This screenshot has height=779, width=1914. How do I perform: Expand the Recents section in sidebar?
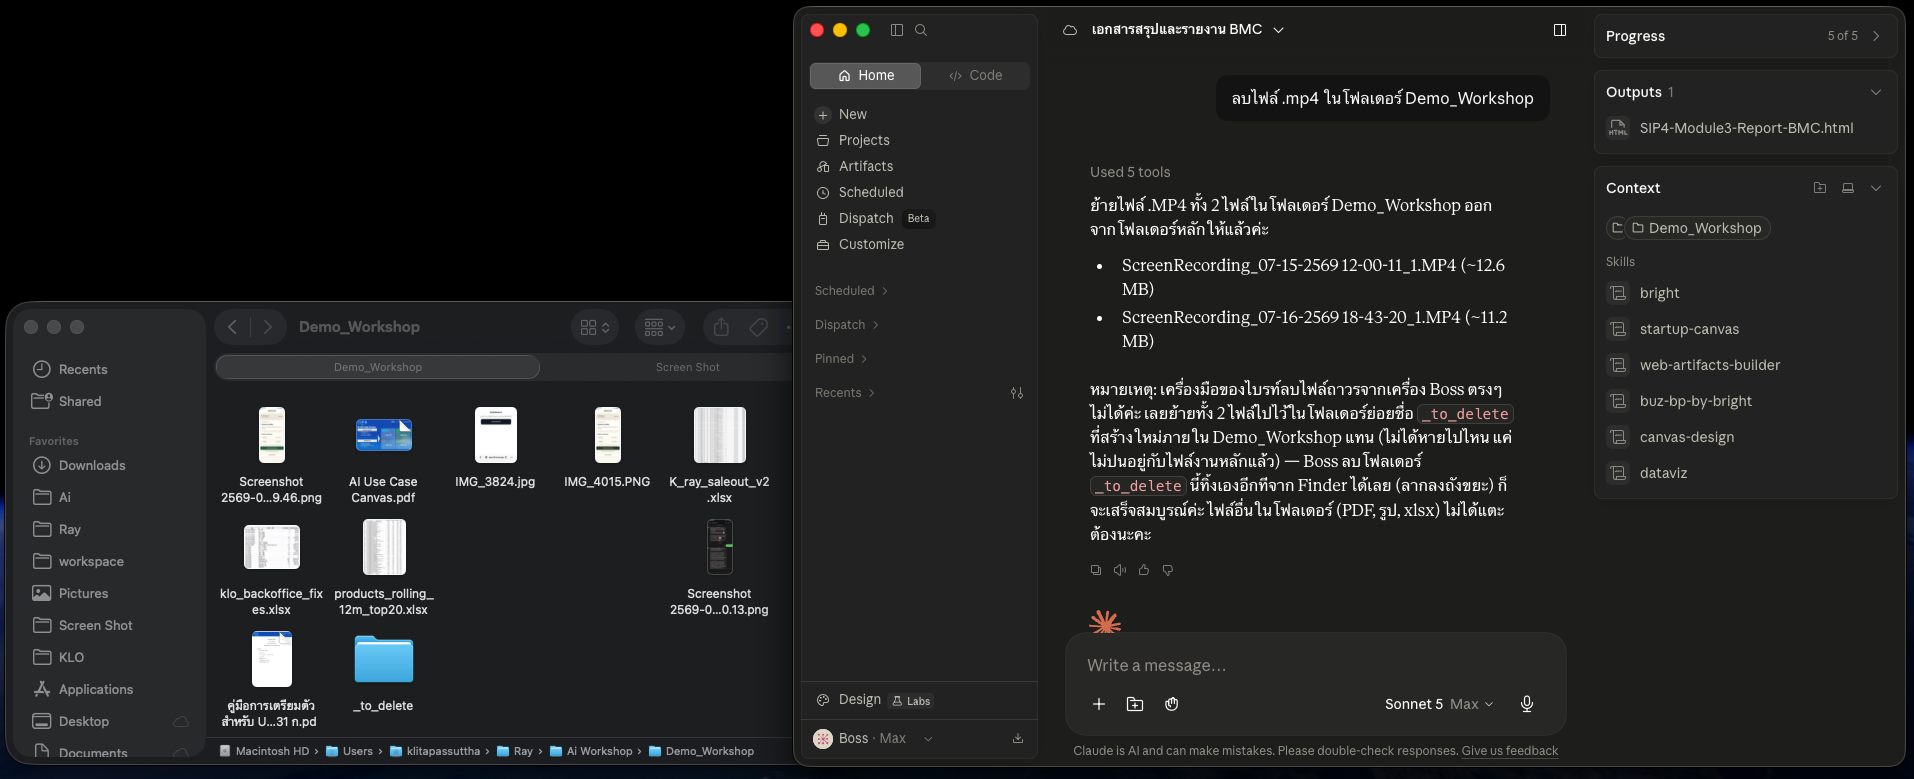pos(845,393)
